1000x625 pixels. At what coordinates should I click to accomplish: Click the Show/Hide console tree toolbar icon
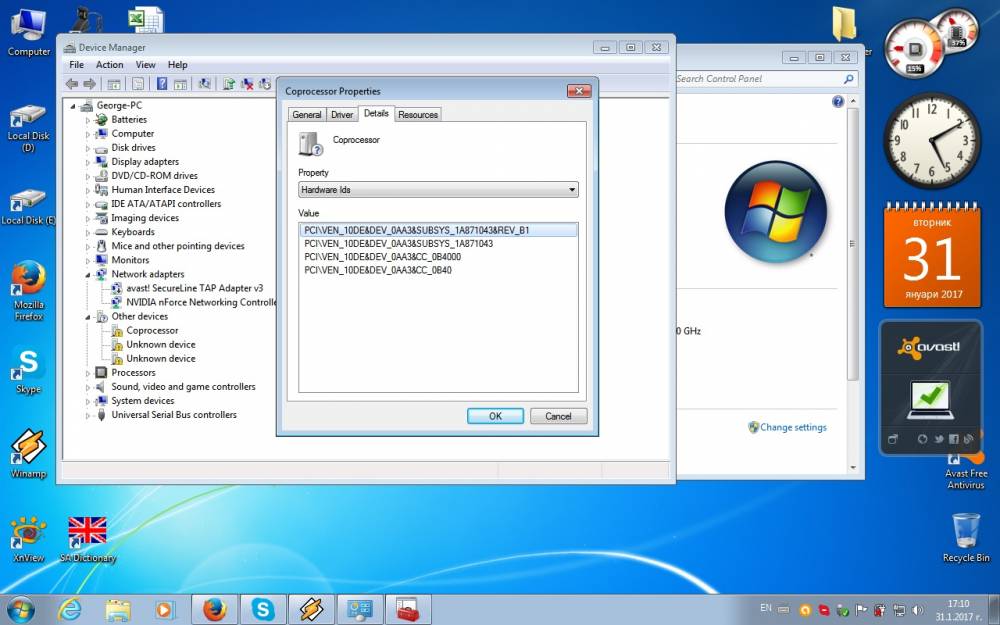pyautogui.click(x=114, y=84)
